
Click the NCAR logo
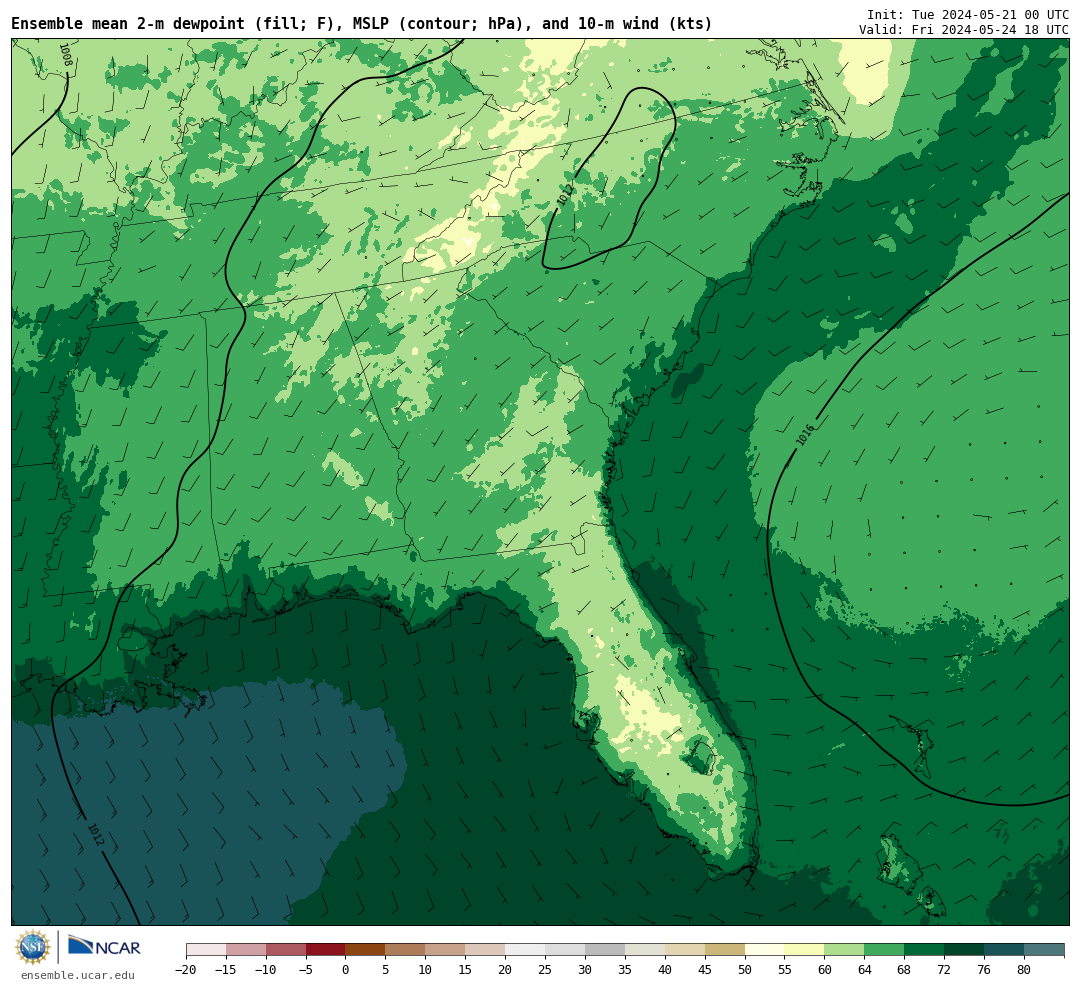click(104, 946)
